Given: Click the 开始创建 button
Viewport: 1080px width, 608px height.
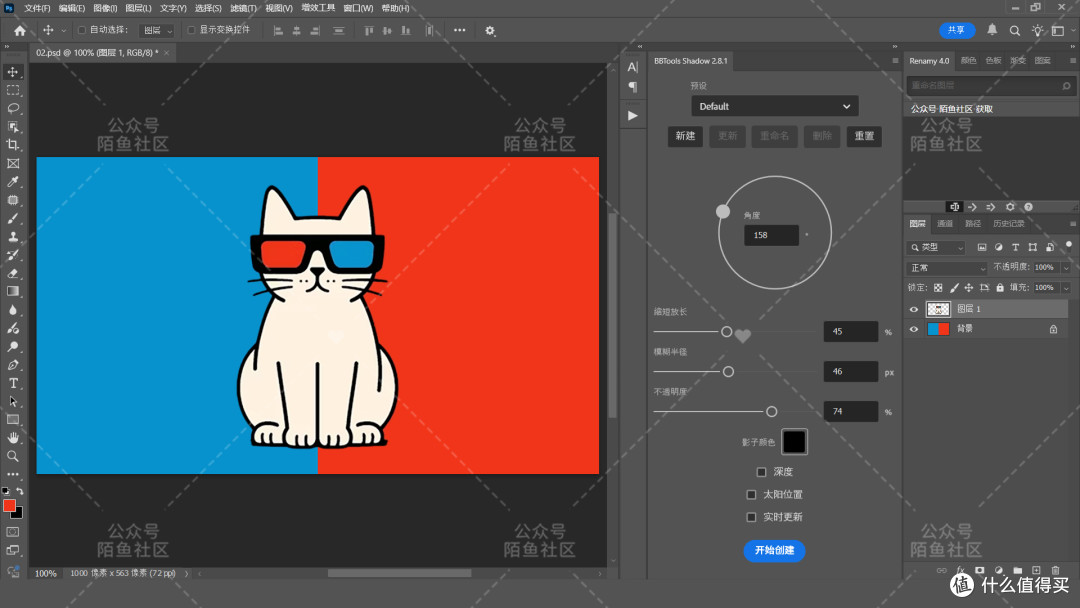Looking at the screenshot, I should tap(774, 551).
